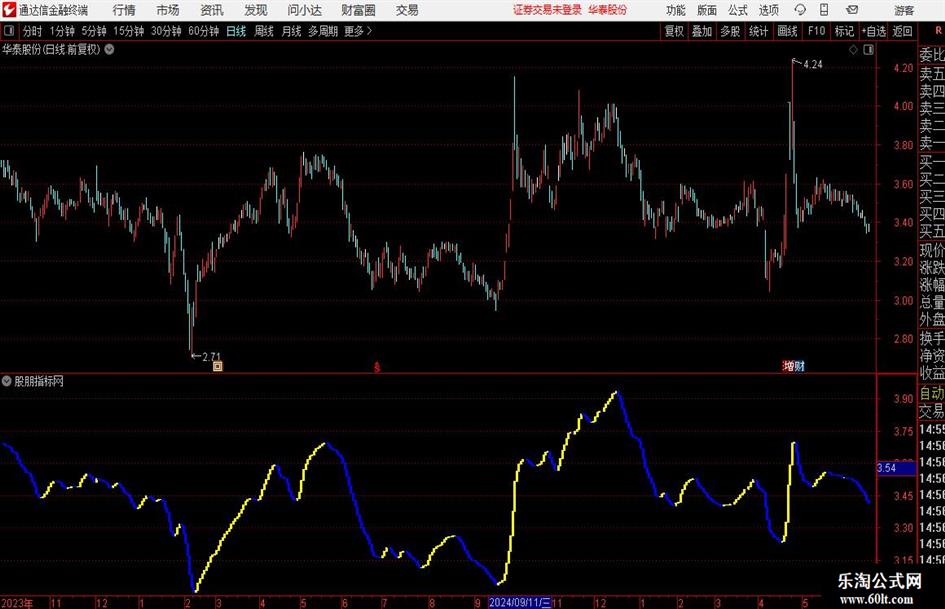Click the 财 event marker under the chart
The width and height of the screenshot is (945, 609).
pos(799,366)
